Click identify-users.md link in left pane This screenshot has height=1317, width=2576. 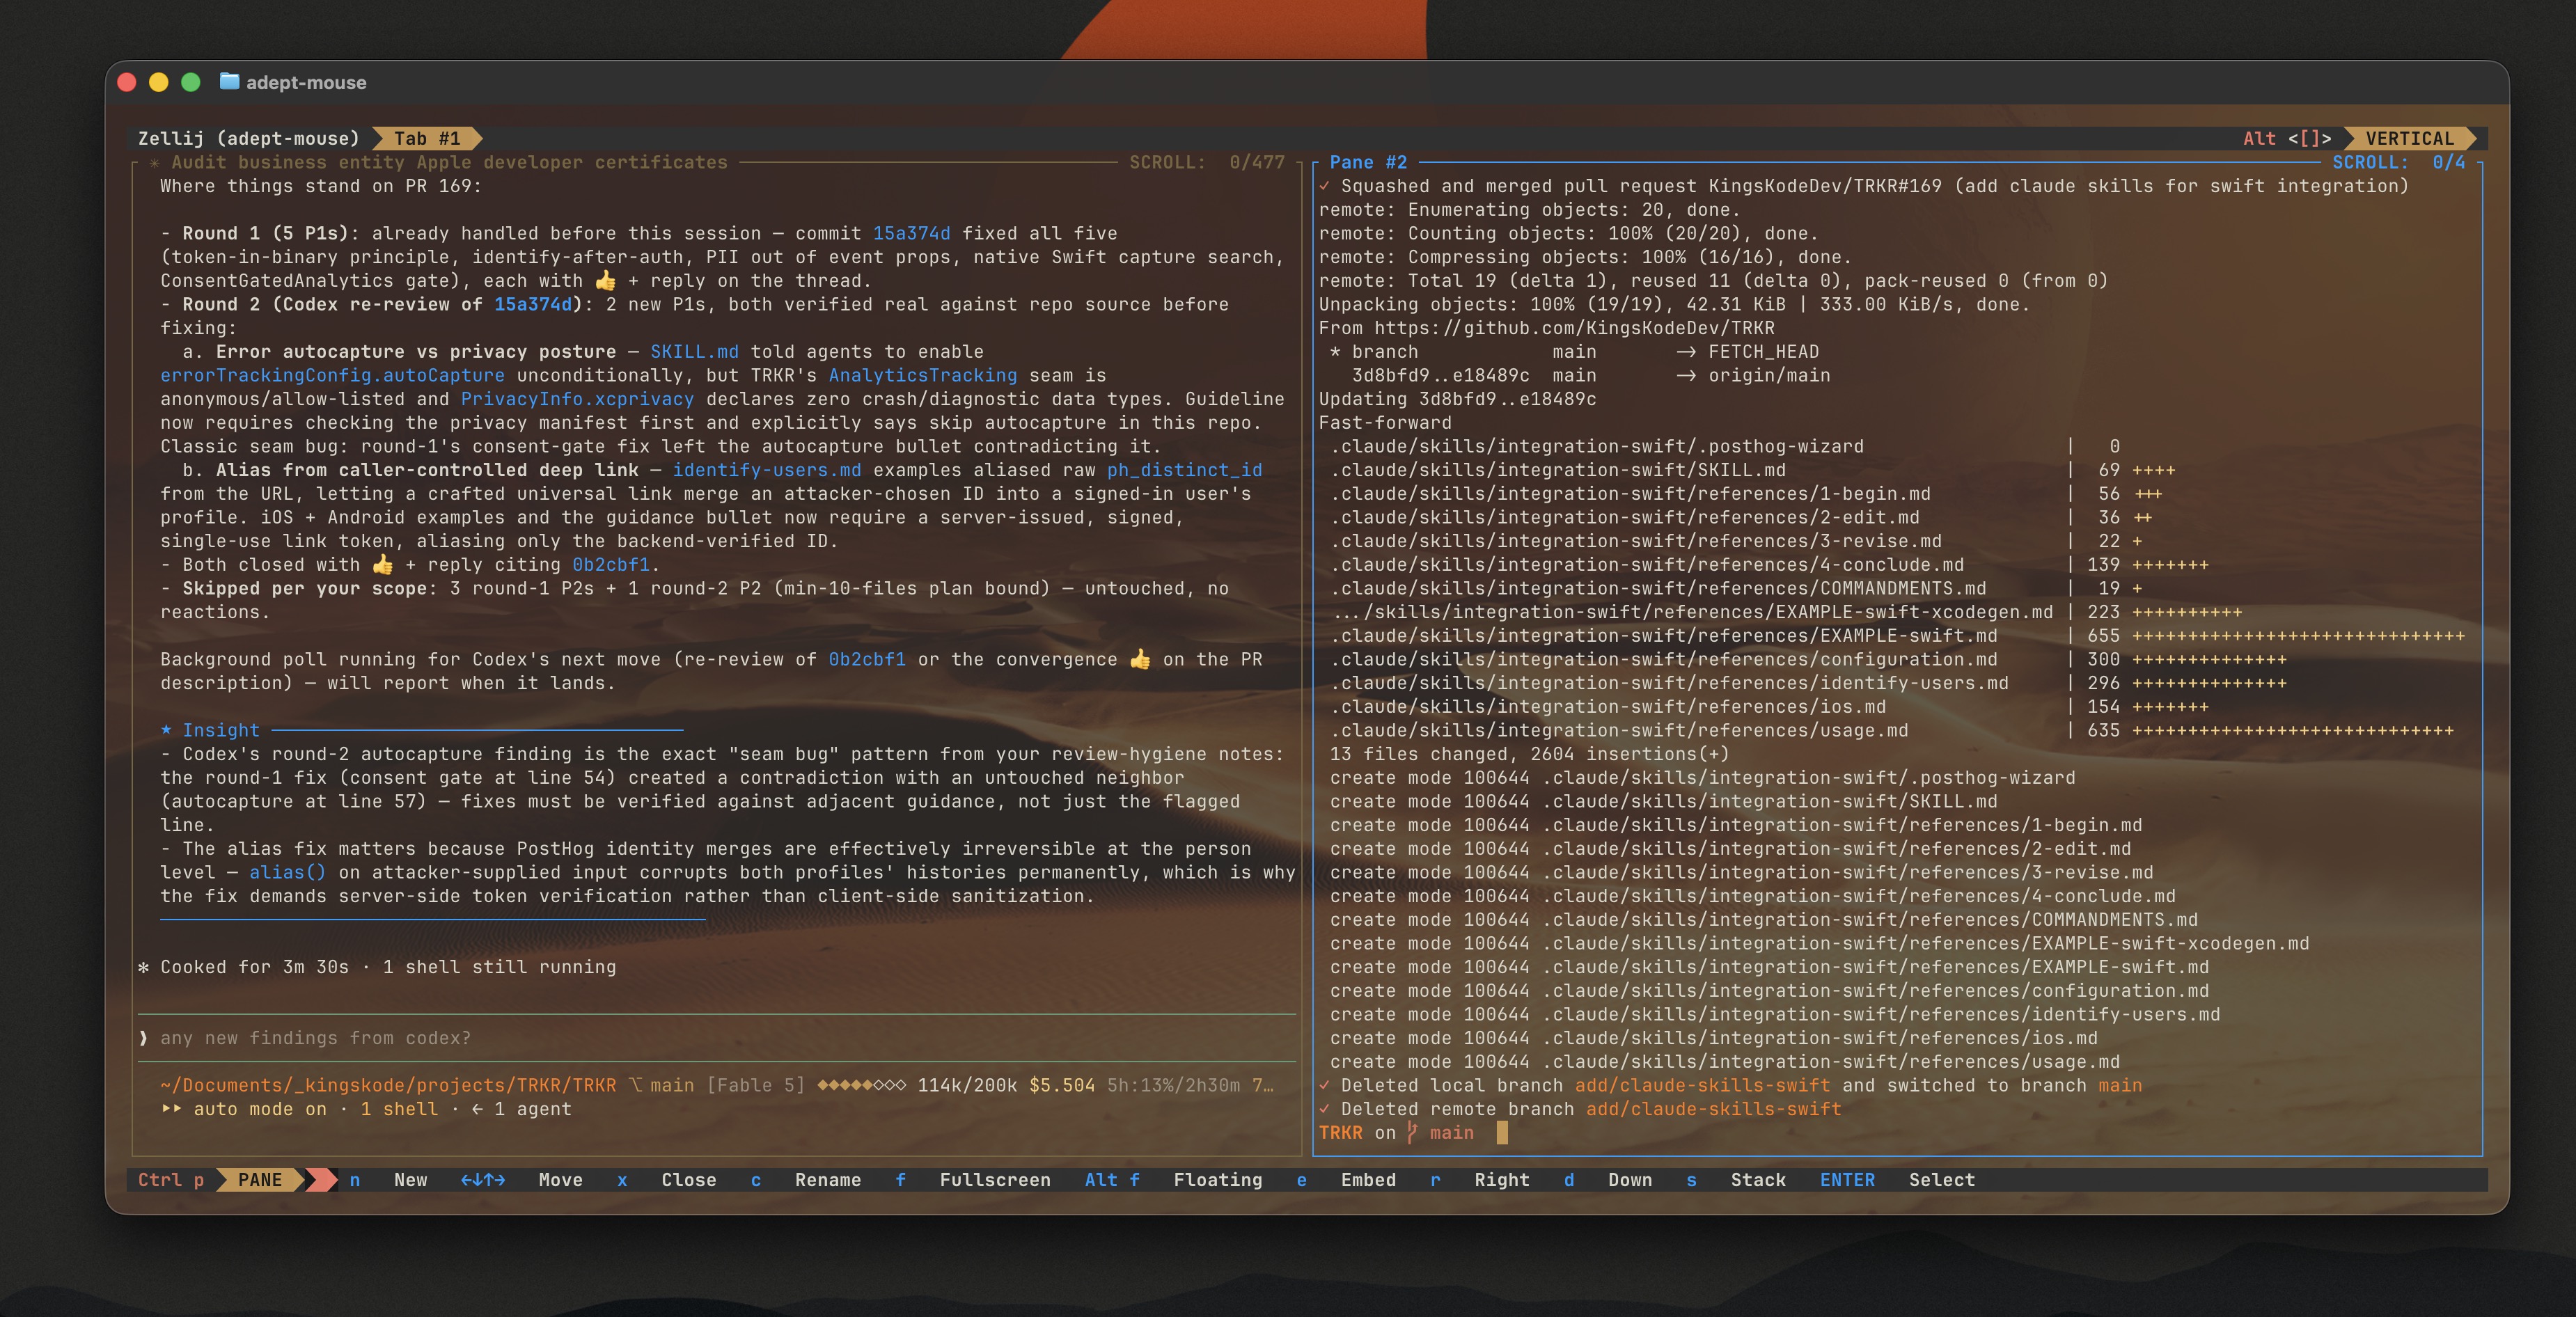(x=766, y=470)
